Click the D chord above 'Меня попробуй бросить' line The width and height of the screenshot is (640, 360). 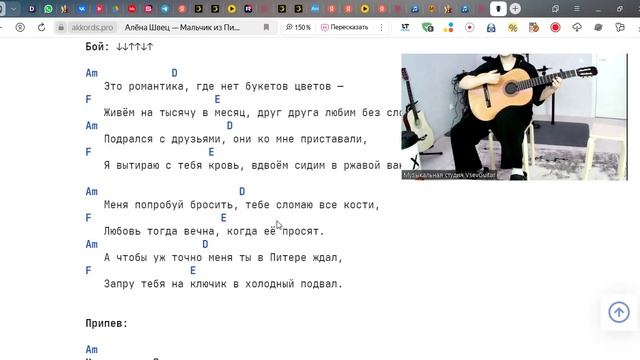click(242, 191)
